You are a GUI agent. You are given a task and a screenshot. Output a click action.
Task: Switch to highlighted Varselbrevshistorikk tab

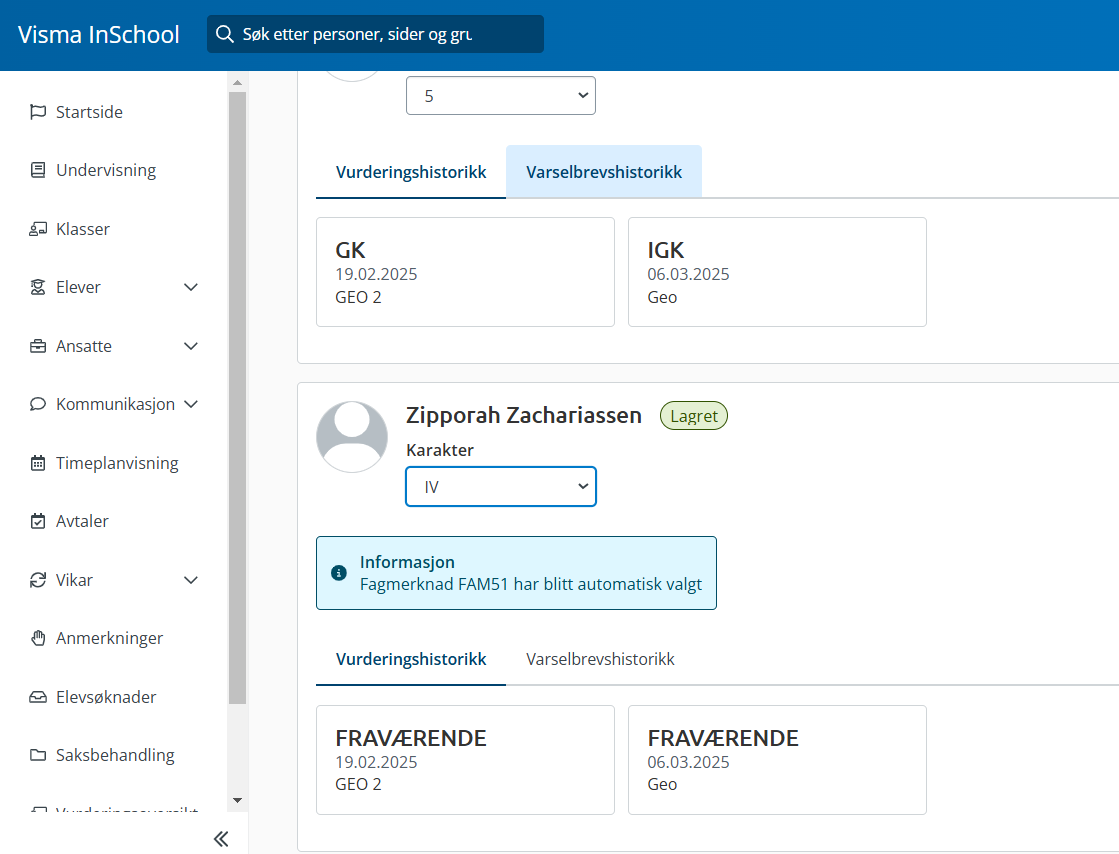[x=604, y=172]
